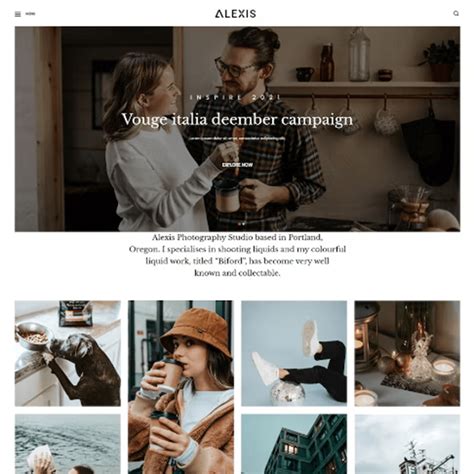Click the Alexis Photography Studio intro paragraph
This screenshot has height=474, width=474.
[237, 255]
